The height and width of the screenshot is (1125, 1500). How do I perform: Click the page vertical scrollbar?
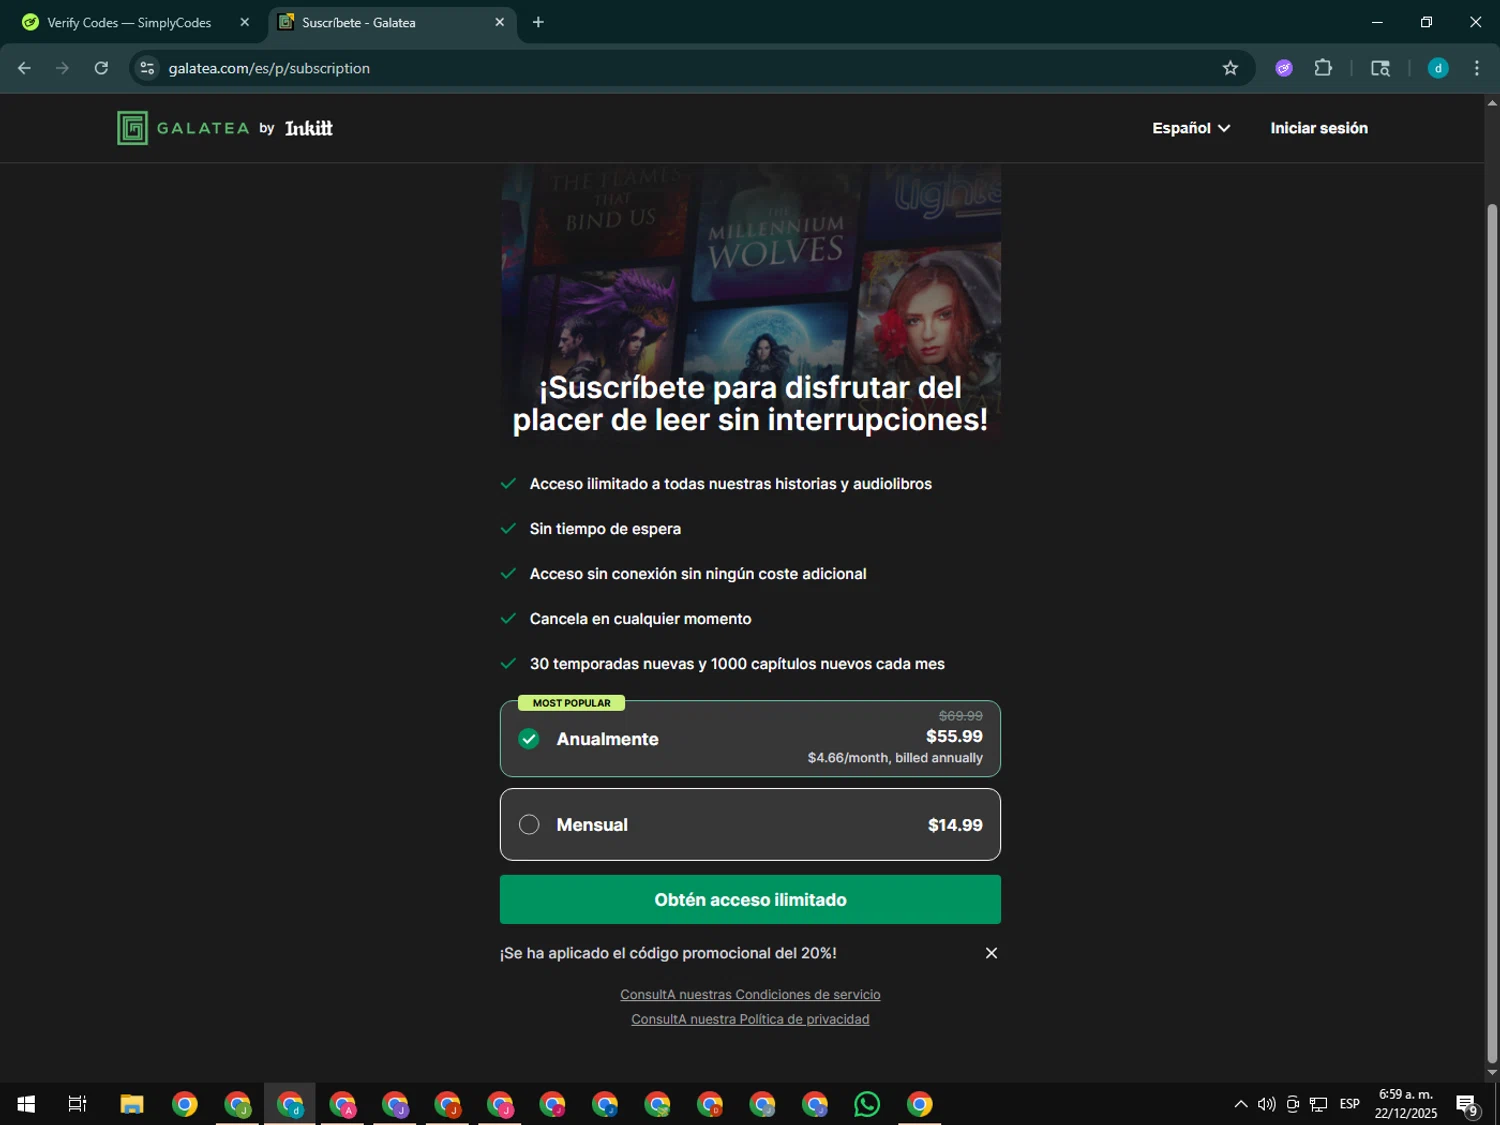pyautogui.click(x=1492, y=632)
